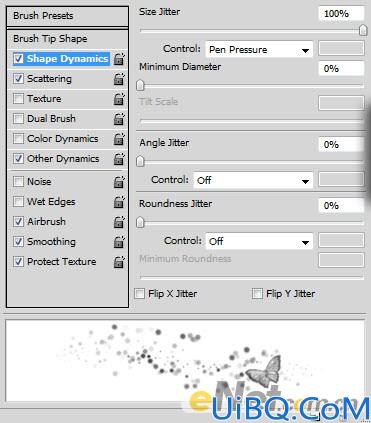This screenshot has height=423, width=371.
Task: Check the Flip X Jitter box
Action: point(139,294)
